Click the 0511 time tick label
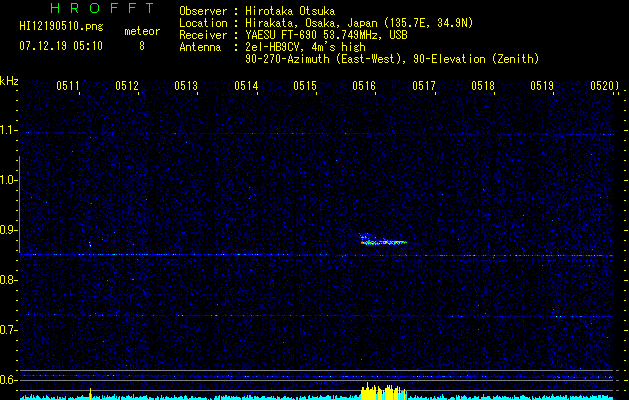The height and width of the screenshot is (400, 629). [x=68, y=86]
